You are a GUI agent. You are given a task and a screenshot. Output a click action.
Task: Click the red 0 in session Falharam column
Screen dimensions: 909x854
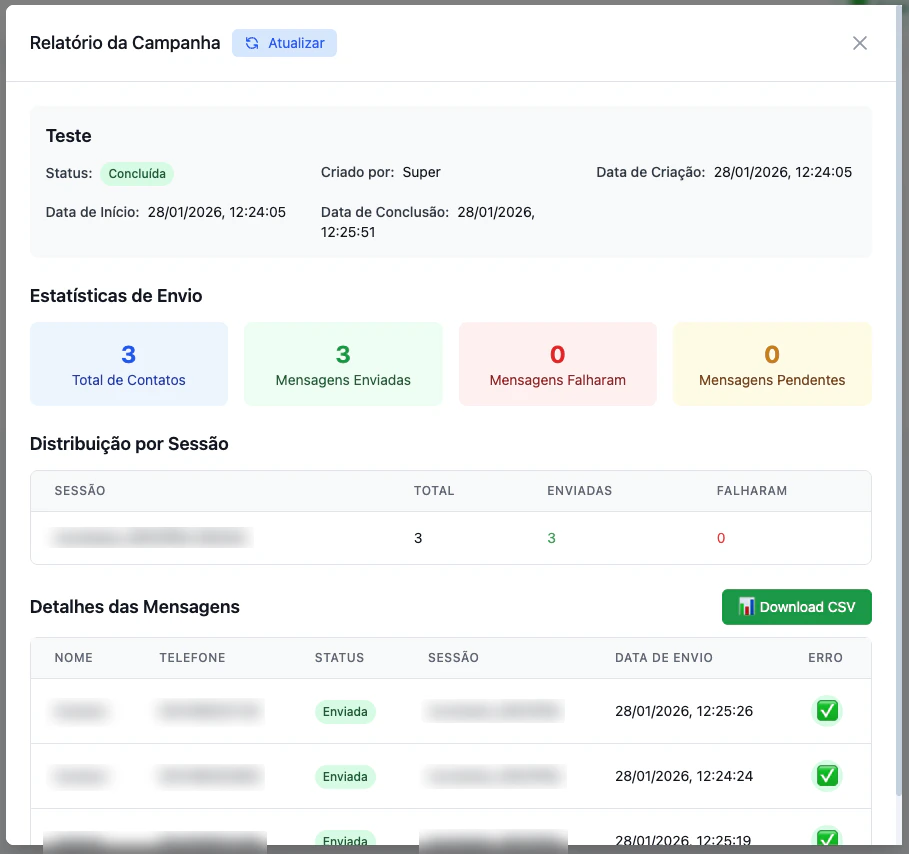pos(721,538)
